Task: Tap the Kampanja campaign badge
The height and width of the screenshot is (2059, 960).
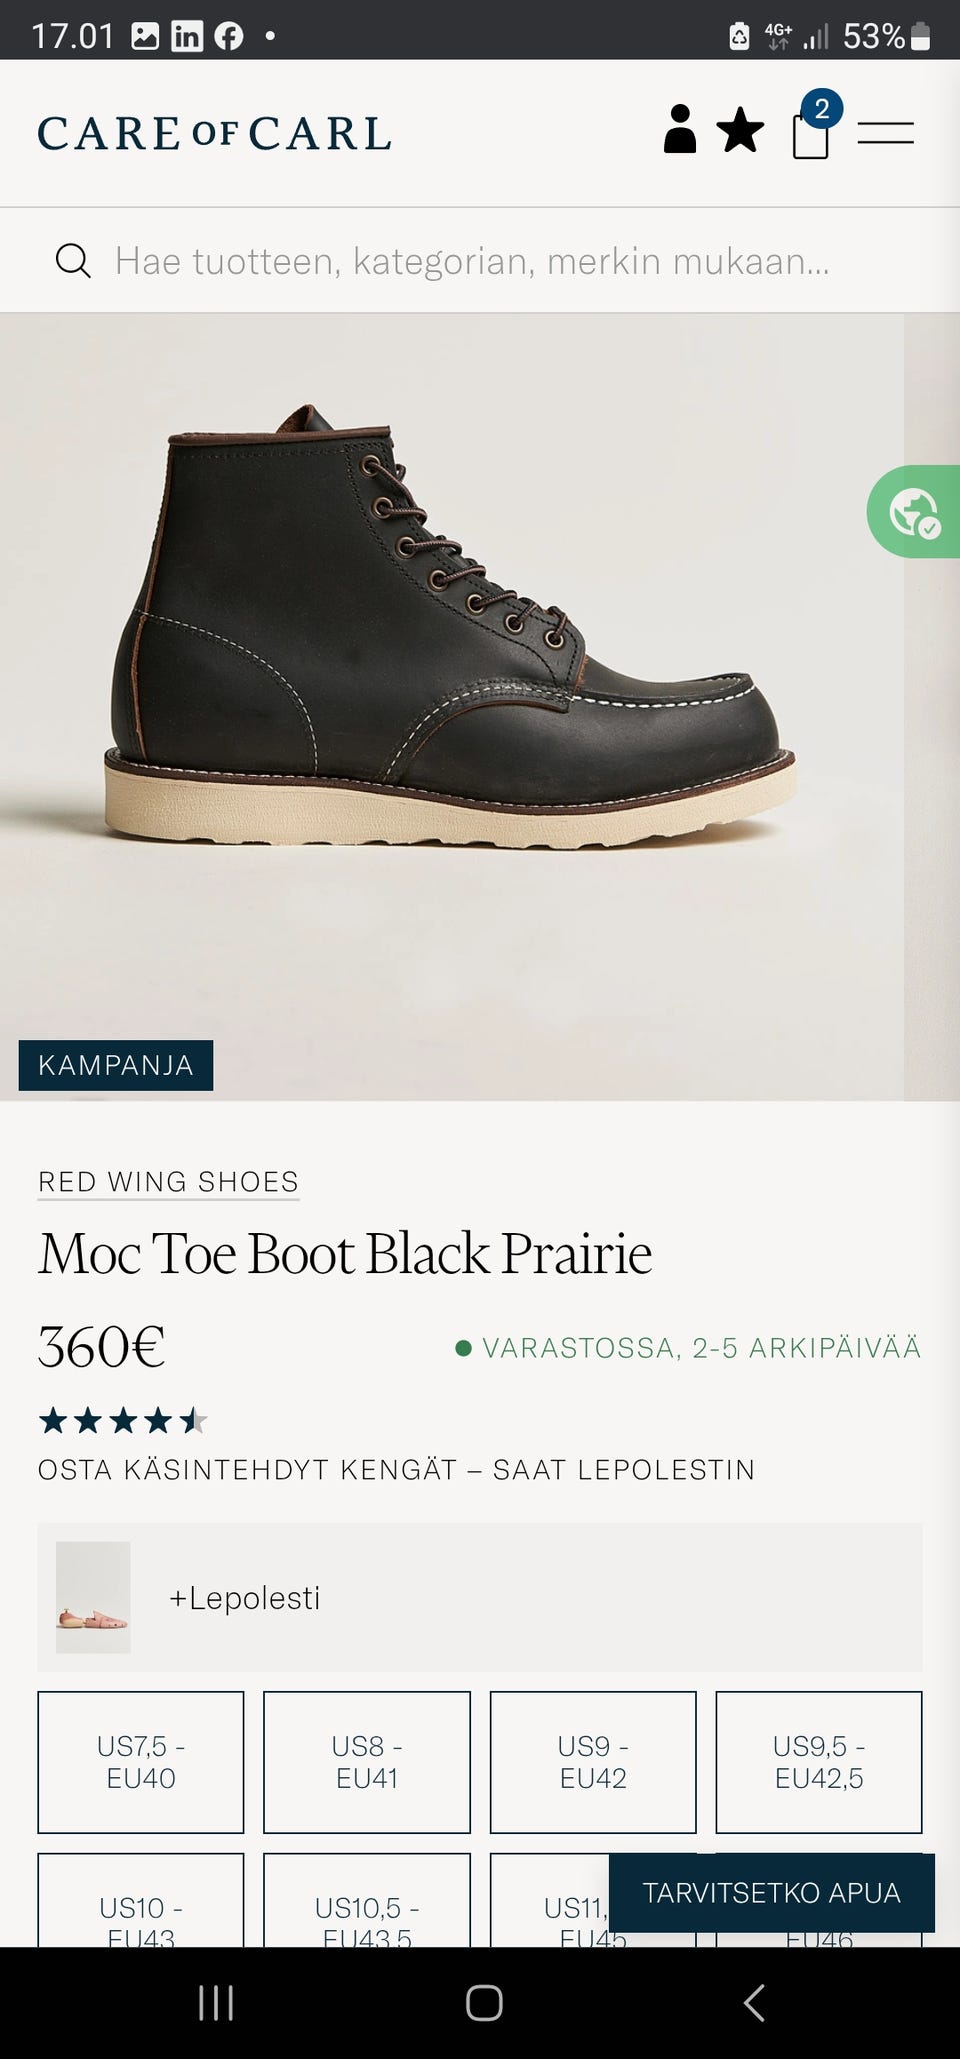Action: pos(116,1065)
